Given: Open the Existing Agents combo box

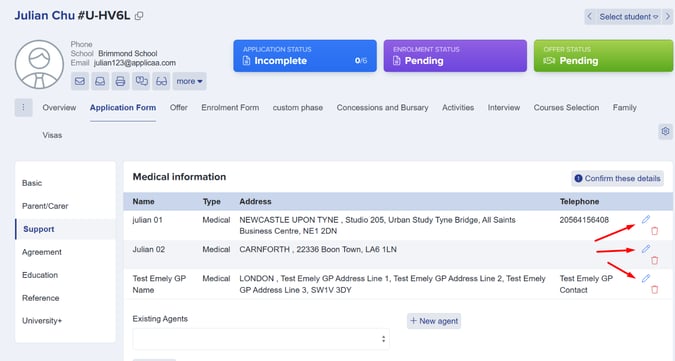Looking at the screenshot, I should pyautogui.click(x=261, y=339).
